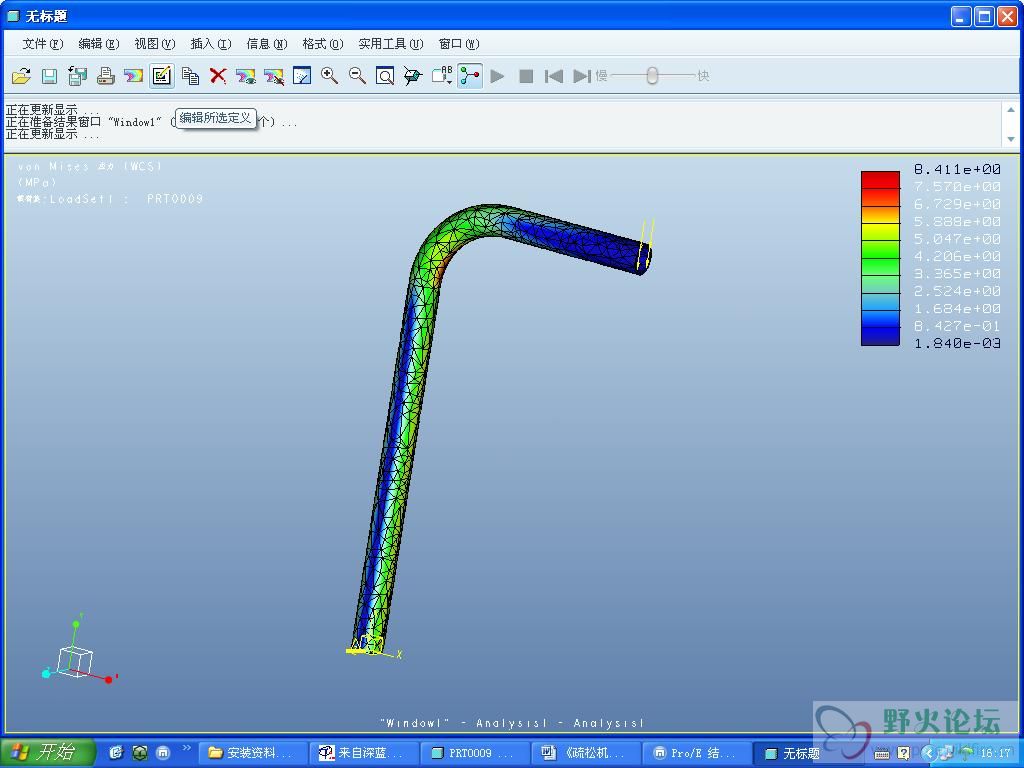Switch to PRT0009 taskbar window
The width and height of the screenshot is (1024, 768).
tap(473, 753)
